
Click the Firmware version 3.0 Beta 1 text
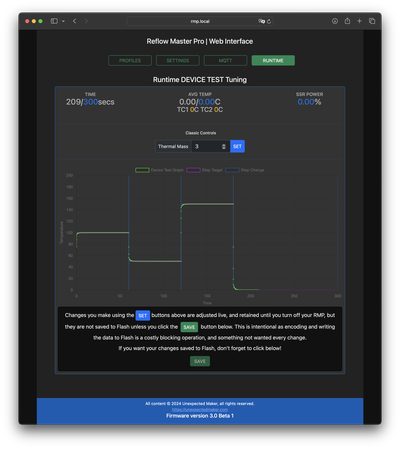200,416
